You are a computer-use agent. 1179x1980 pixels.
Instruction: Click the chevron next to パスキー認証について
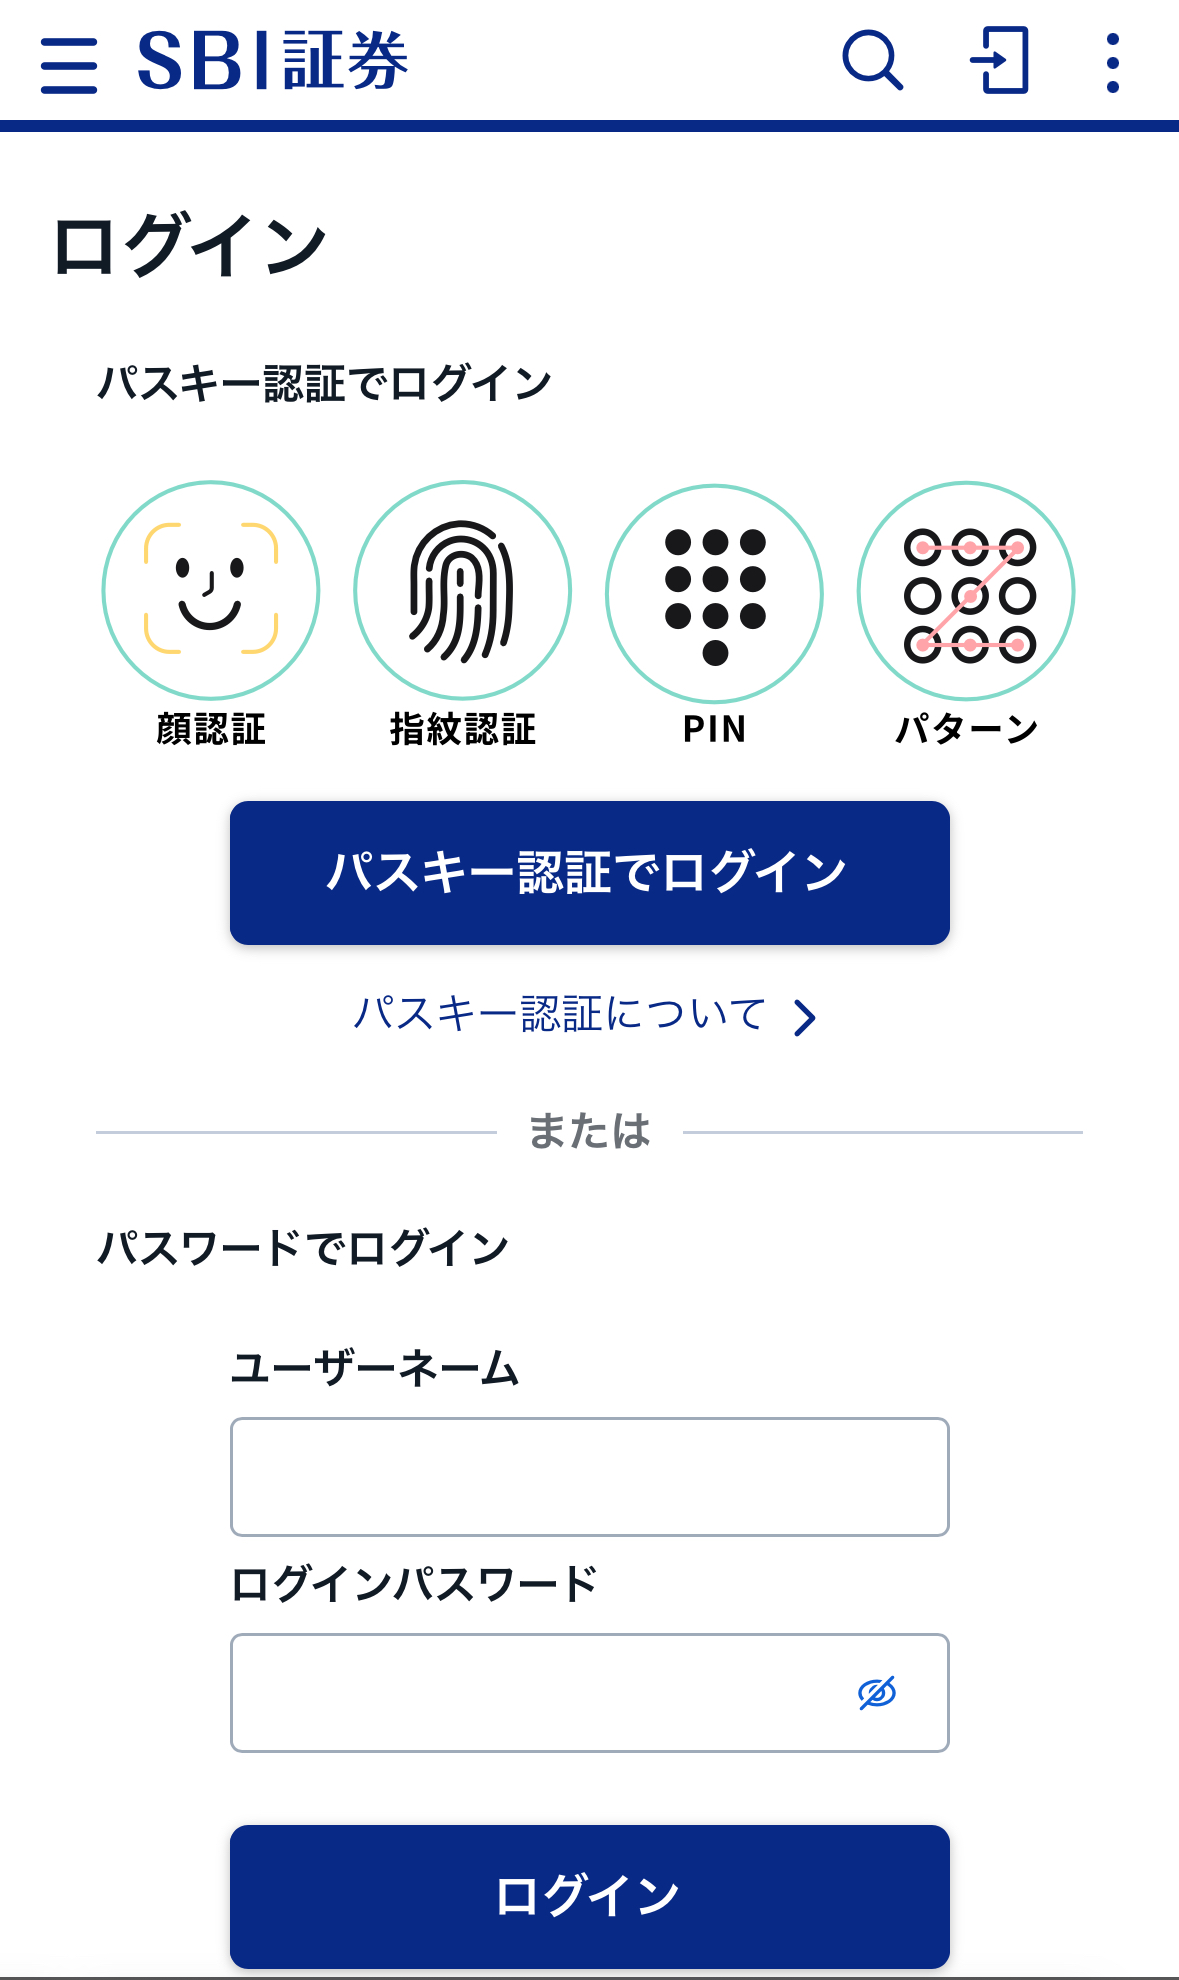805,1018
